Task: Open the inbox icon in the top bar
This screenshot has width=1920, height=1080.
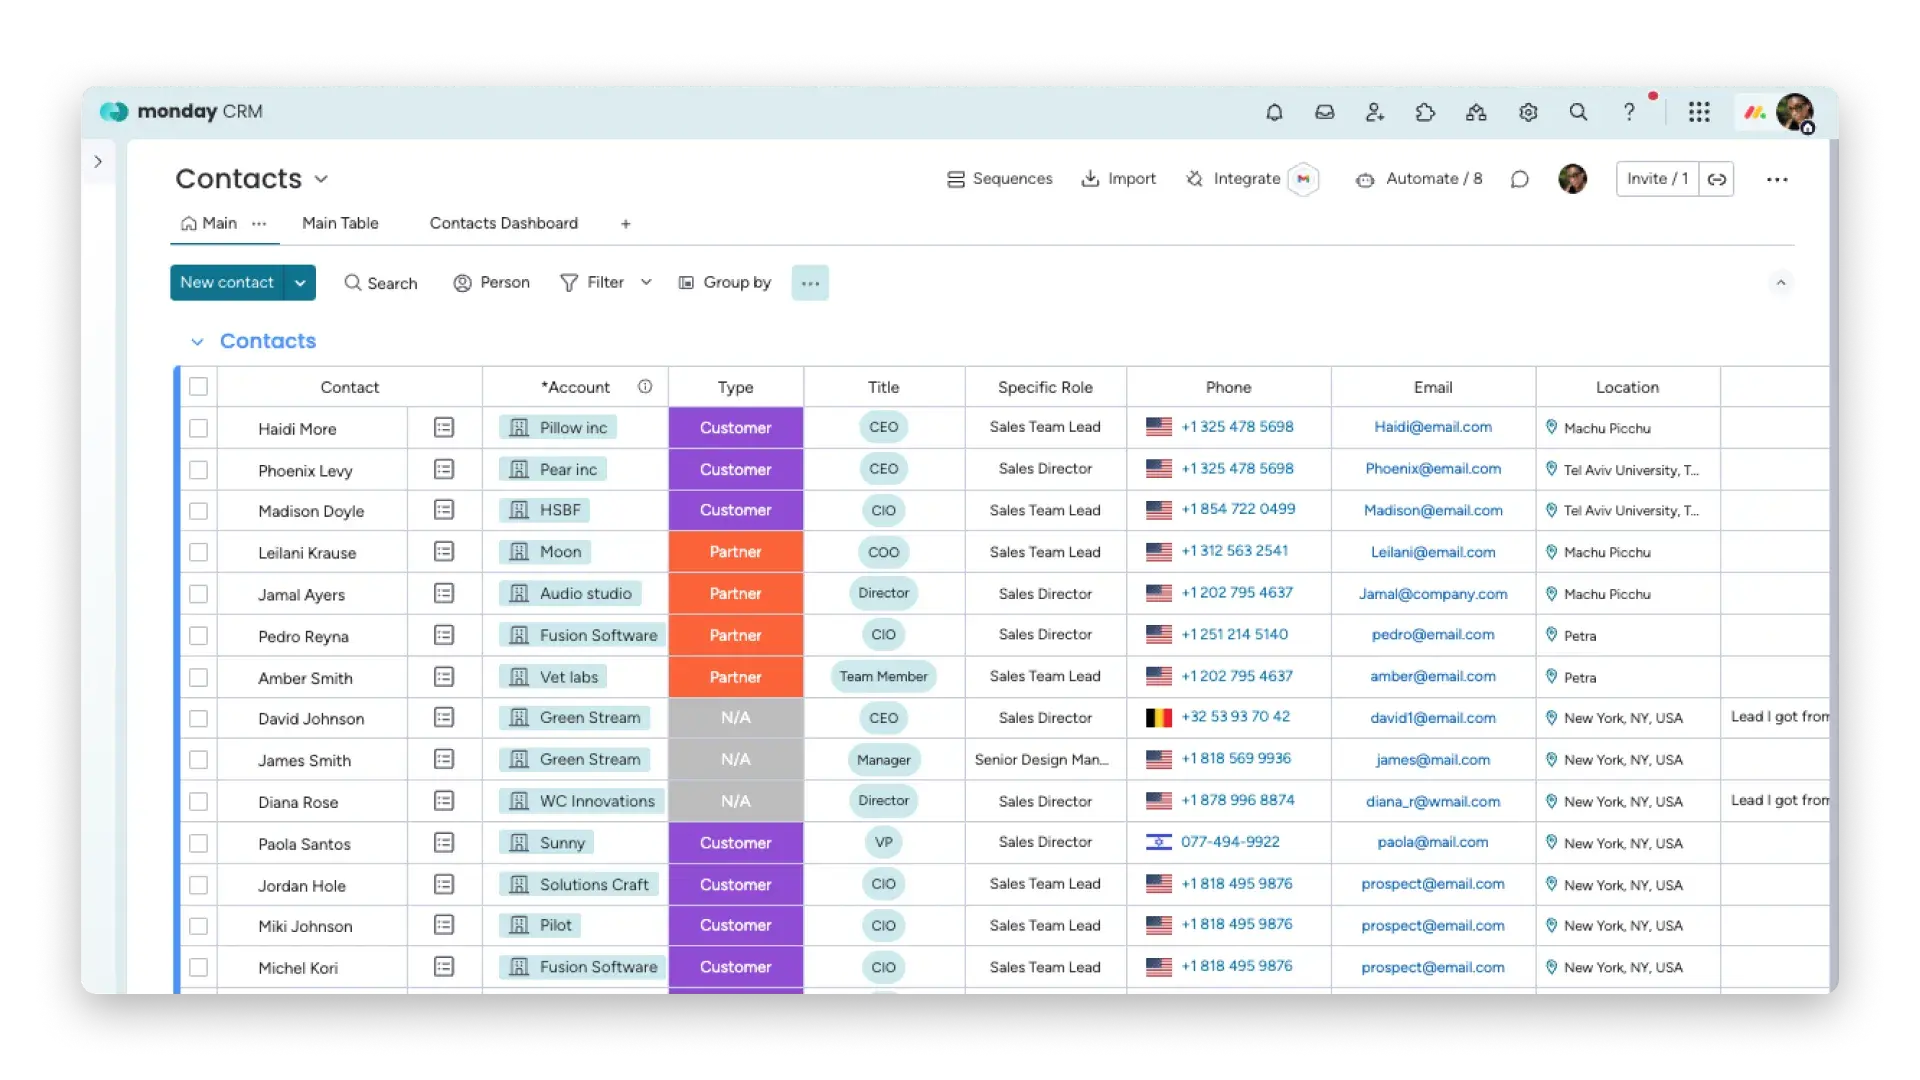Action: 1324,113
